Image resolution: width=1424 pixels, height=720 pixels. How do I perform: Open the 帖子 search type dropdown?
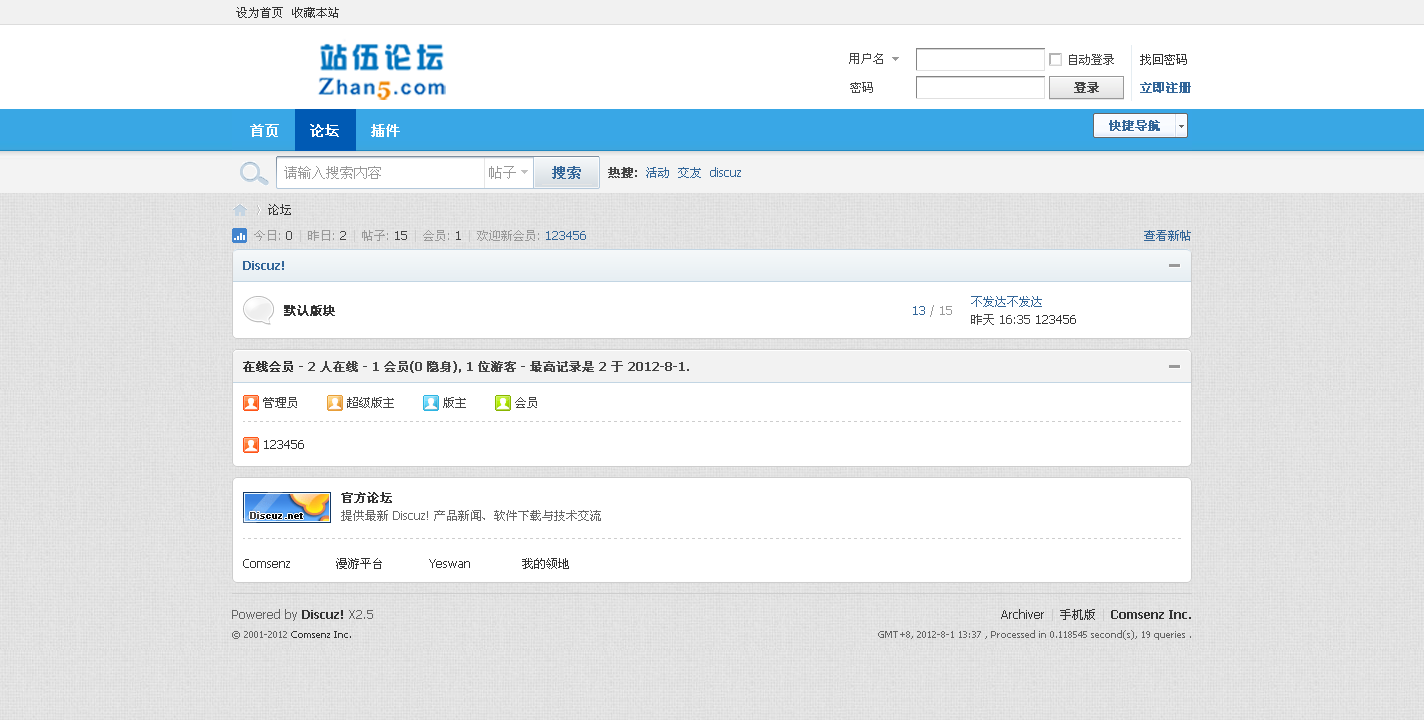[x=508, y=172]
